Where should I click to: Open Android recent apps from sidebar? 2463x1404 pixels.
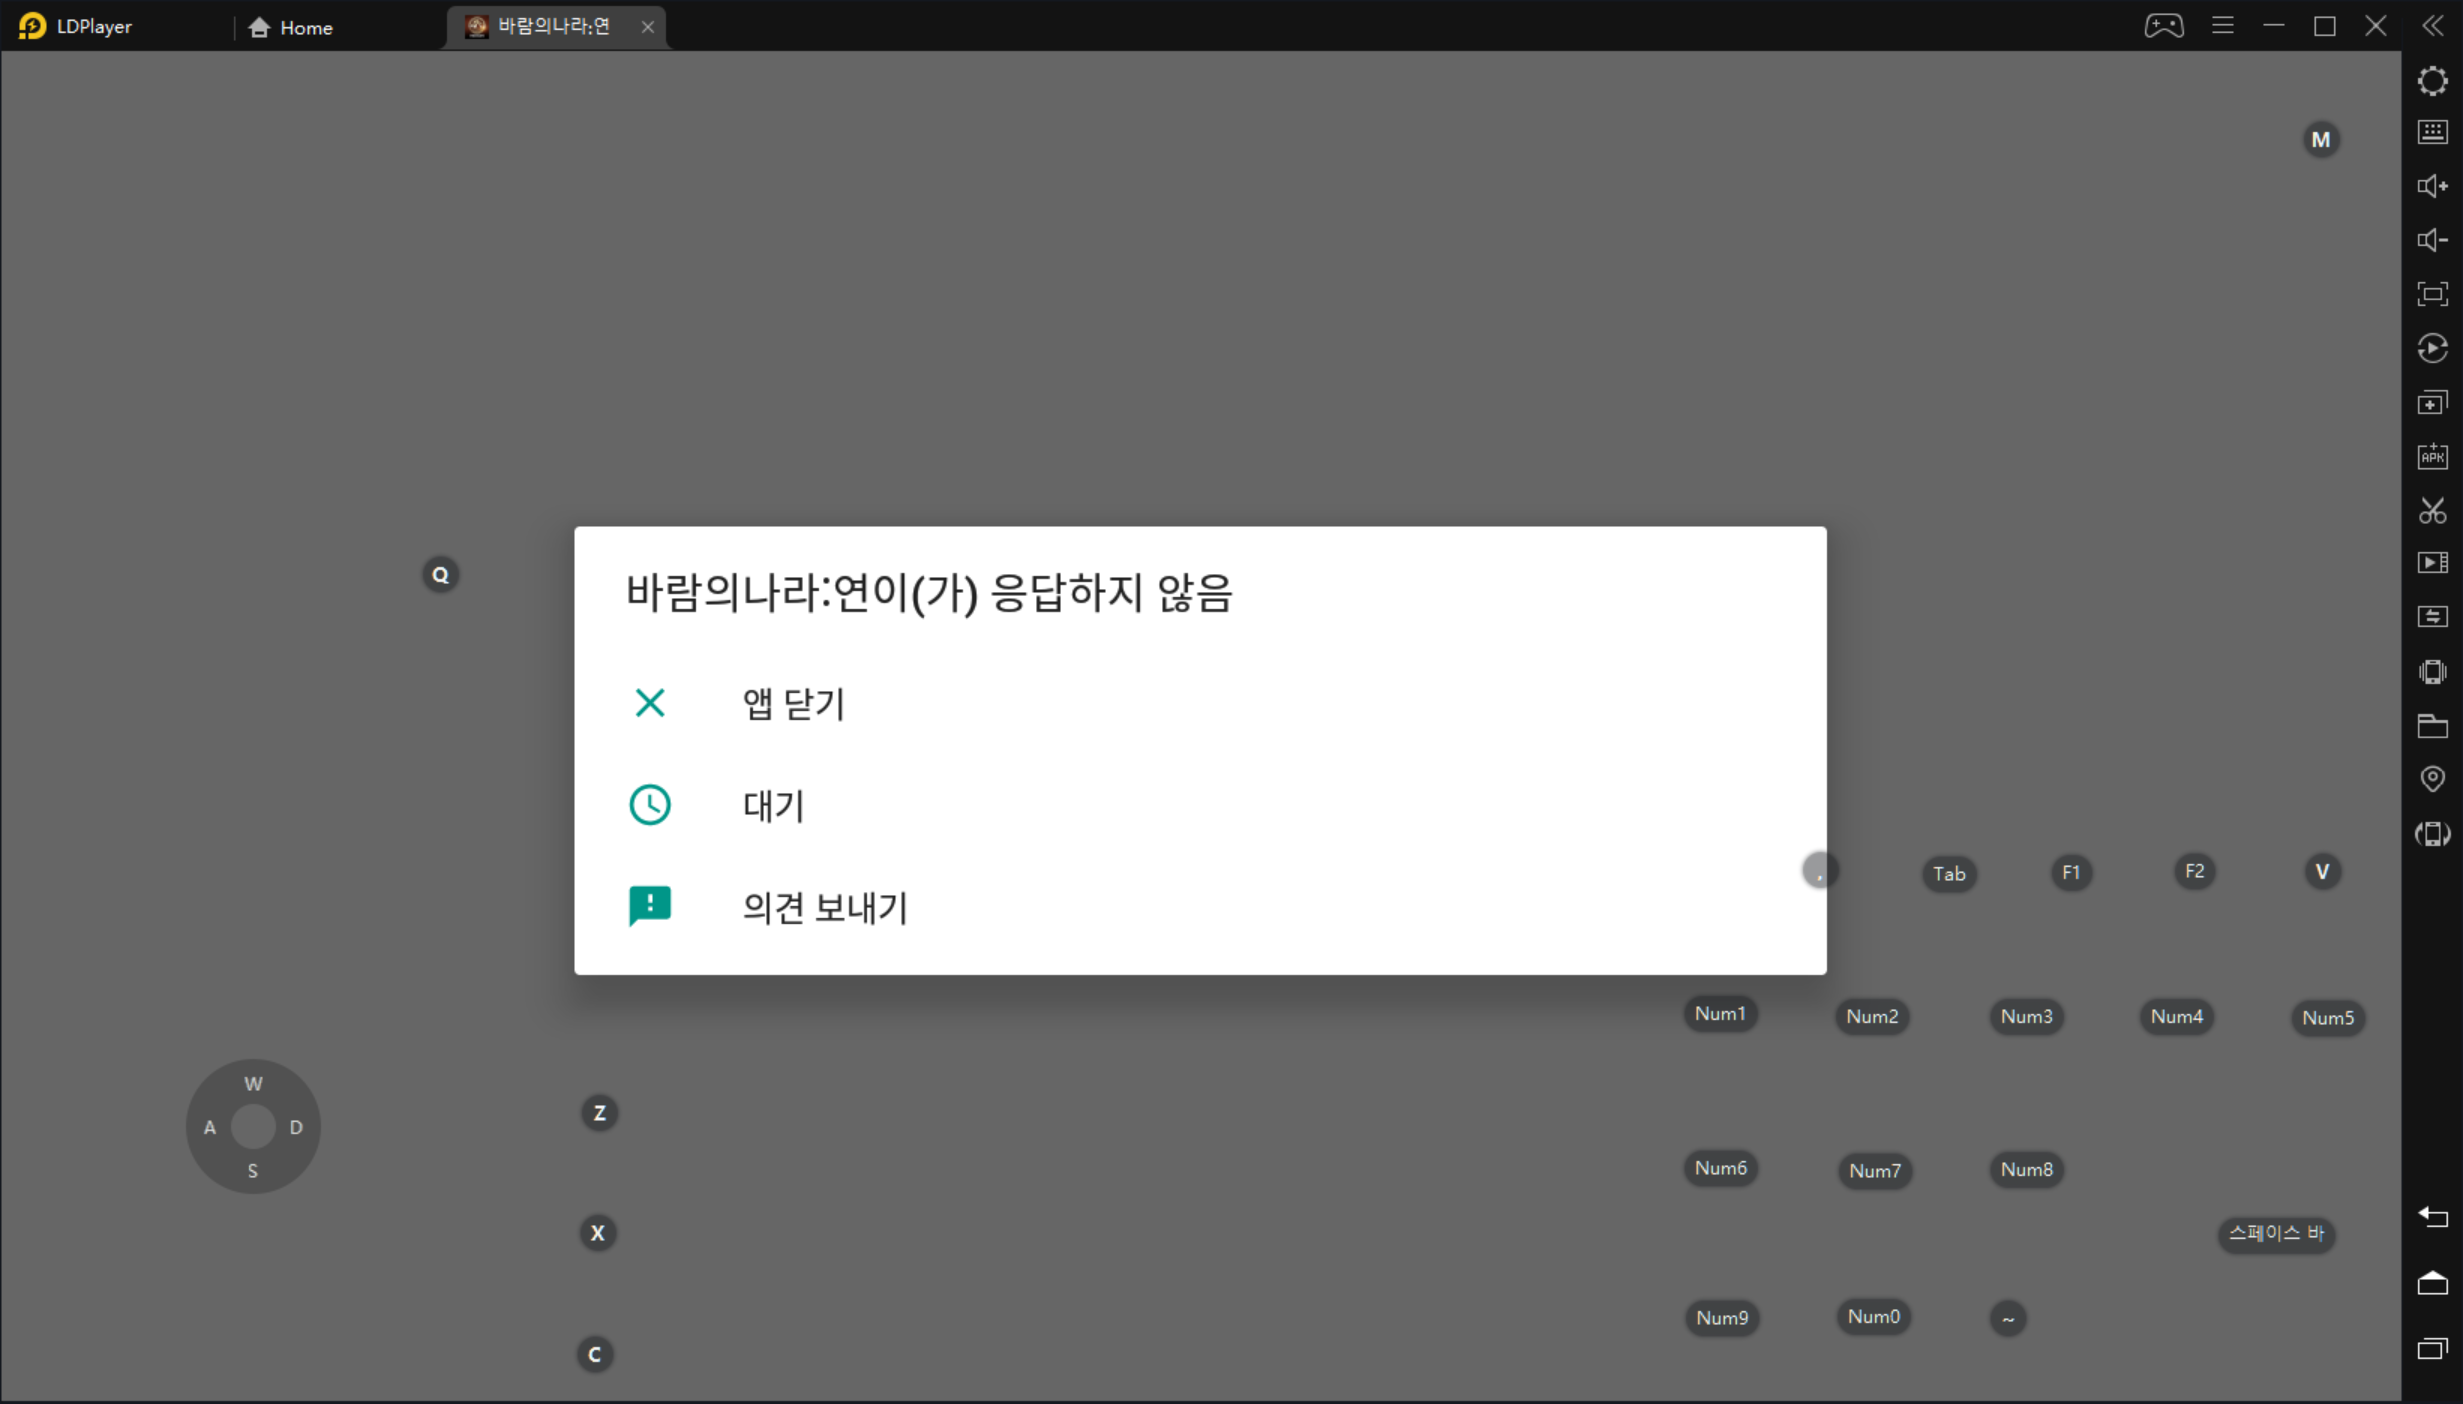click(x=2433, y=1349)
